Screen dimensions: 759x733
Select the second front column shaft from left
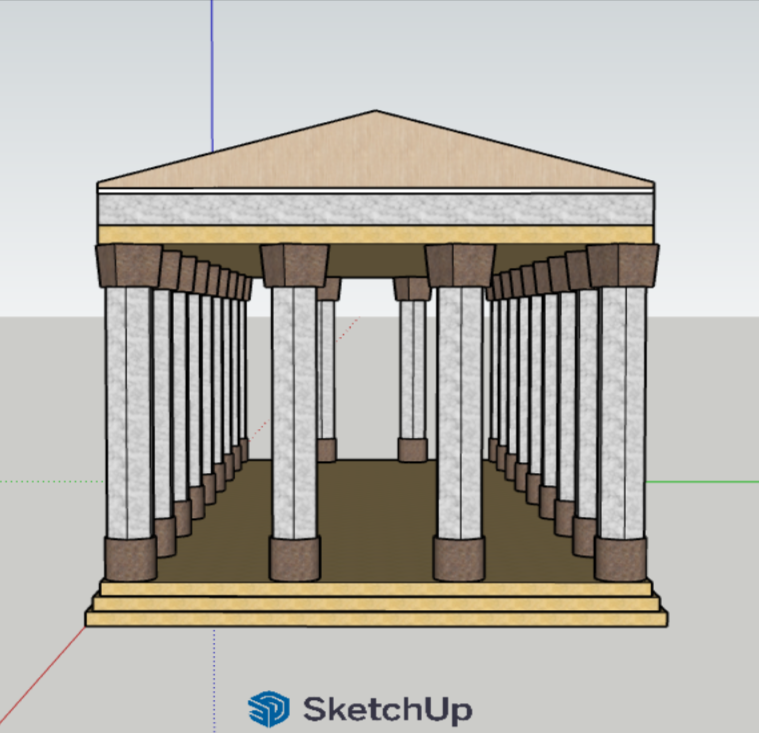coord(294,413)
